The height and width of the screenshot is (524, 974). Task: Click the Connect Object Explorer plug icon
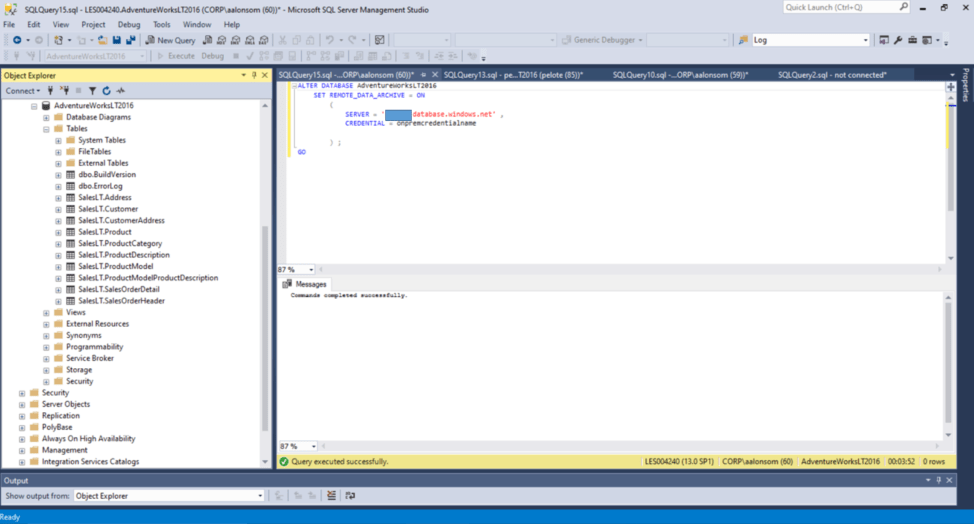[50, 91]
